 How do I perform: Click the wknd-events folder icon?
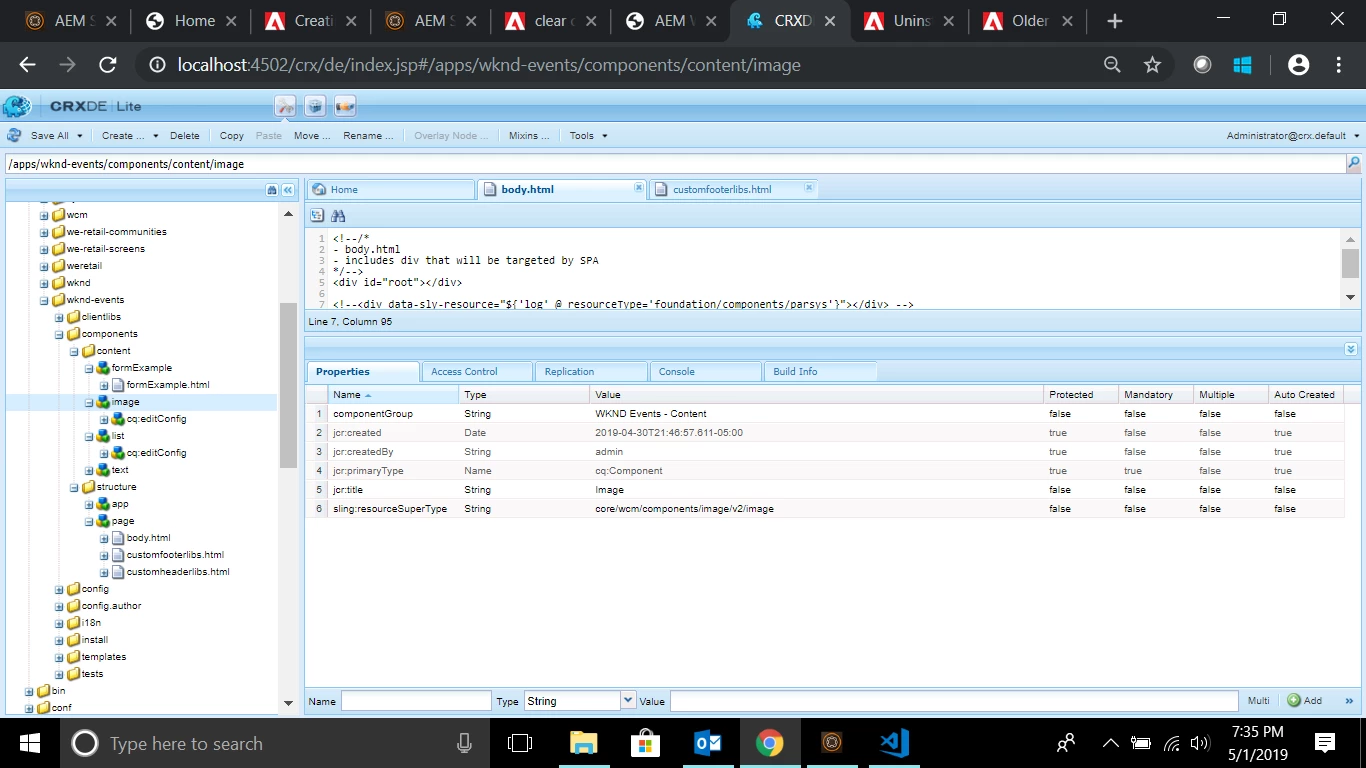58,300
